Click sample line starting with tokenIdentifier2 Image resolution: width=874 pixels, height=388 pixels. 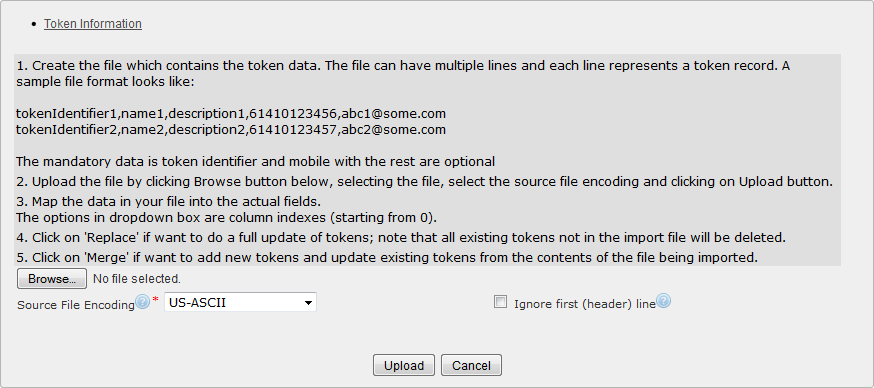tap(231, 130)
